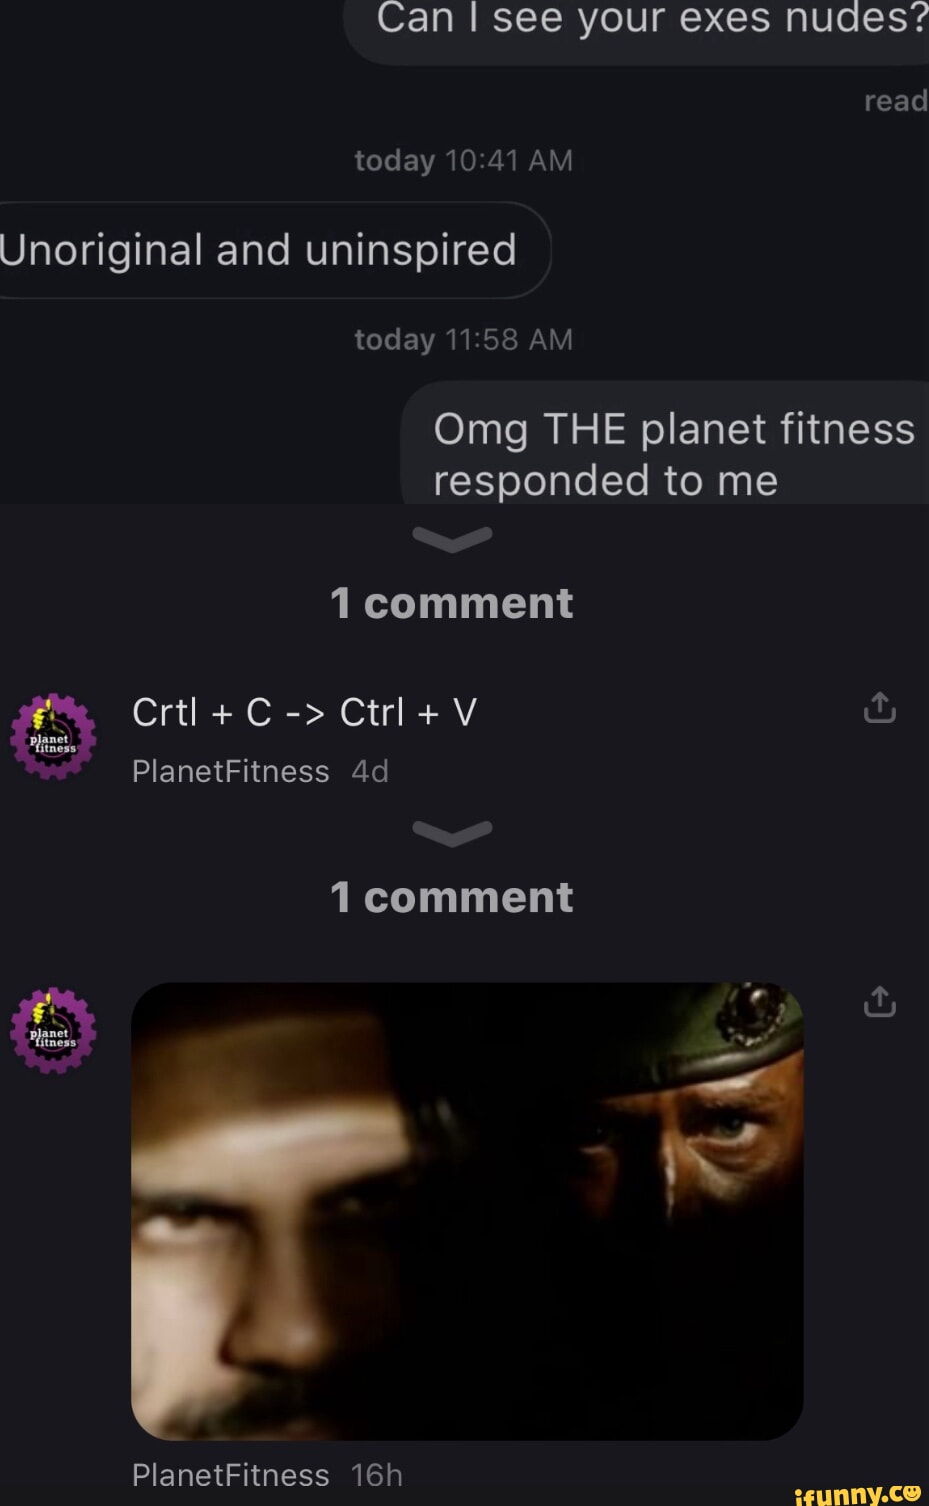Tap 'Omg THE planet fitness' message bubble
Image resolution: width=929 pixels, height=1506 pixels.
tap(665, 443)
